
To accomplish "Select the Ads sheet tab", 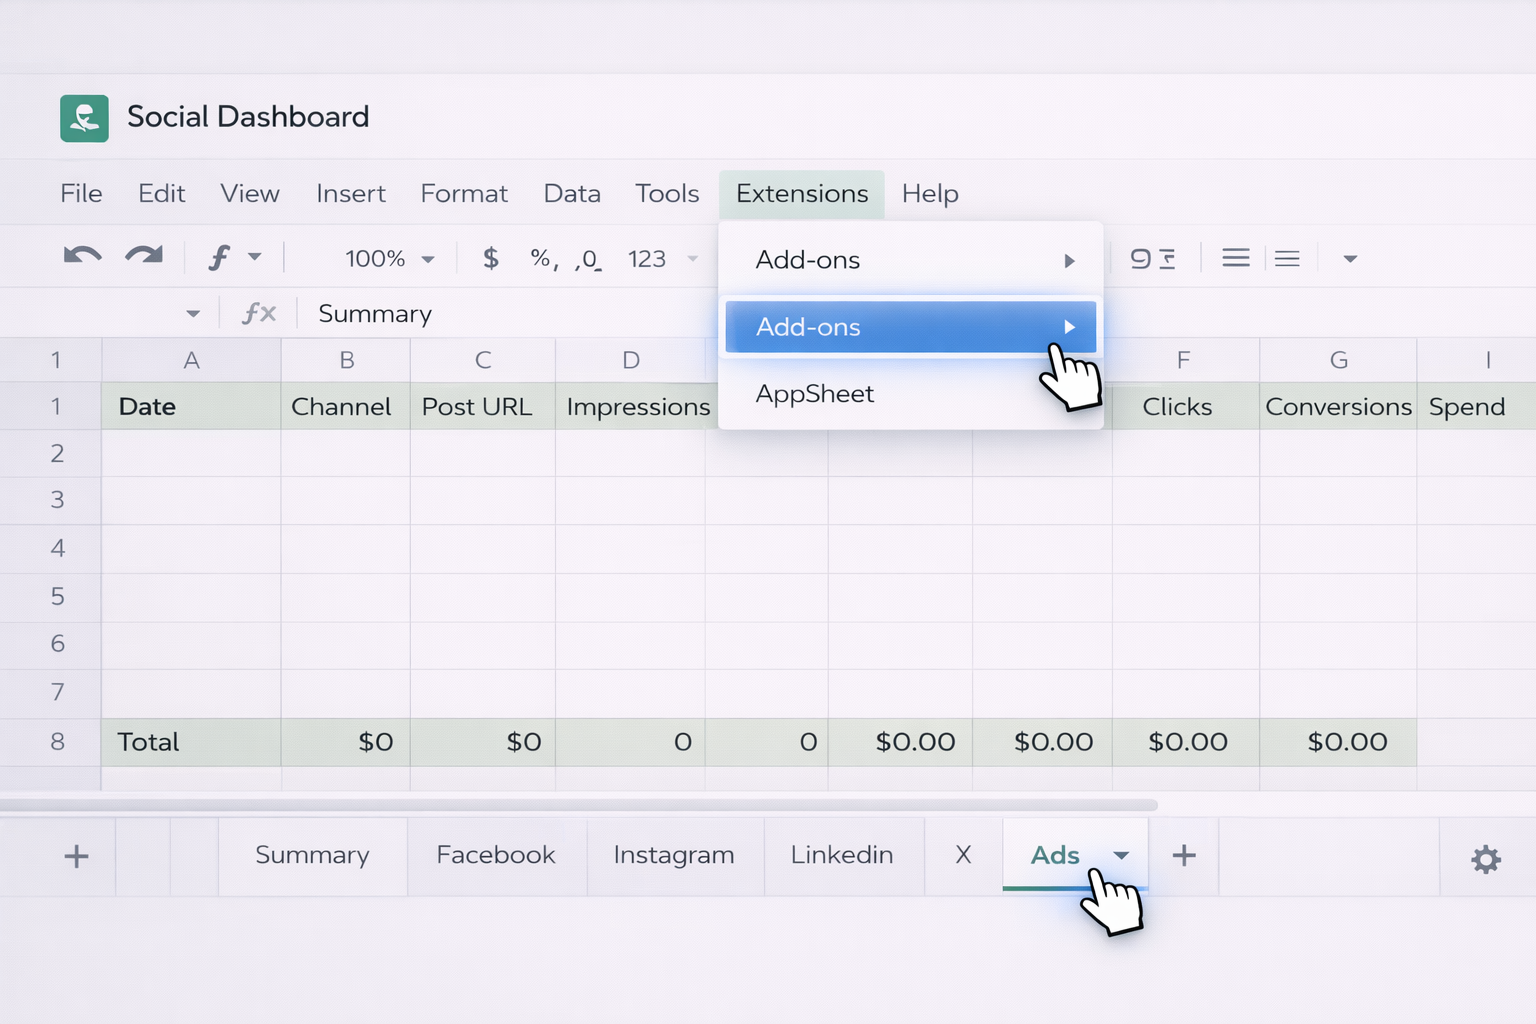I will pyautogui.click(x=1055, y=855).
